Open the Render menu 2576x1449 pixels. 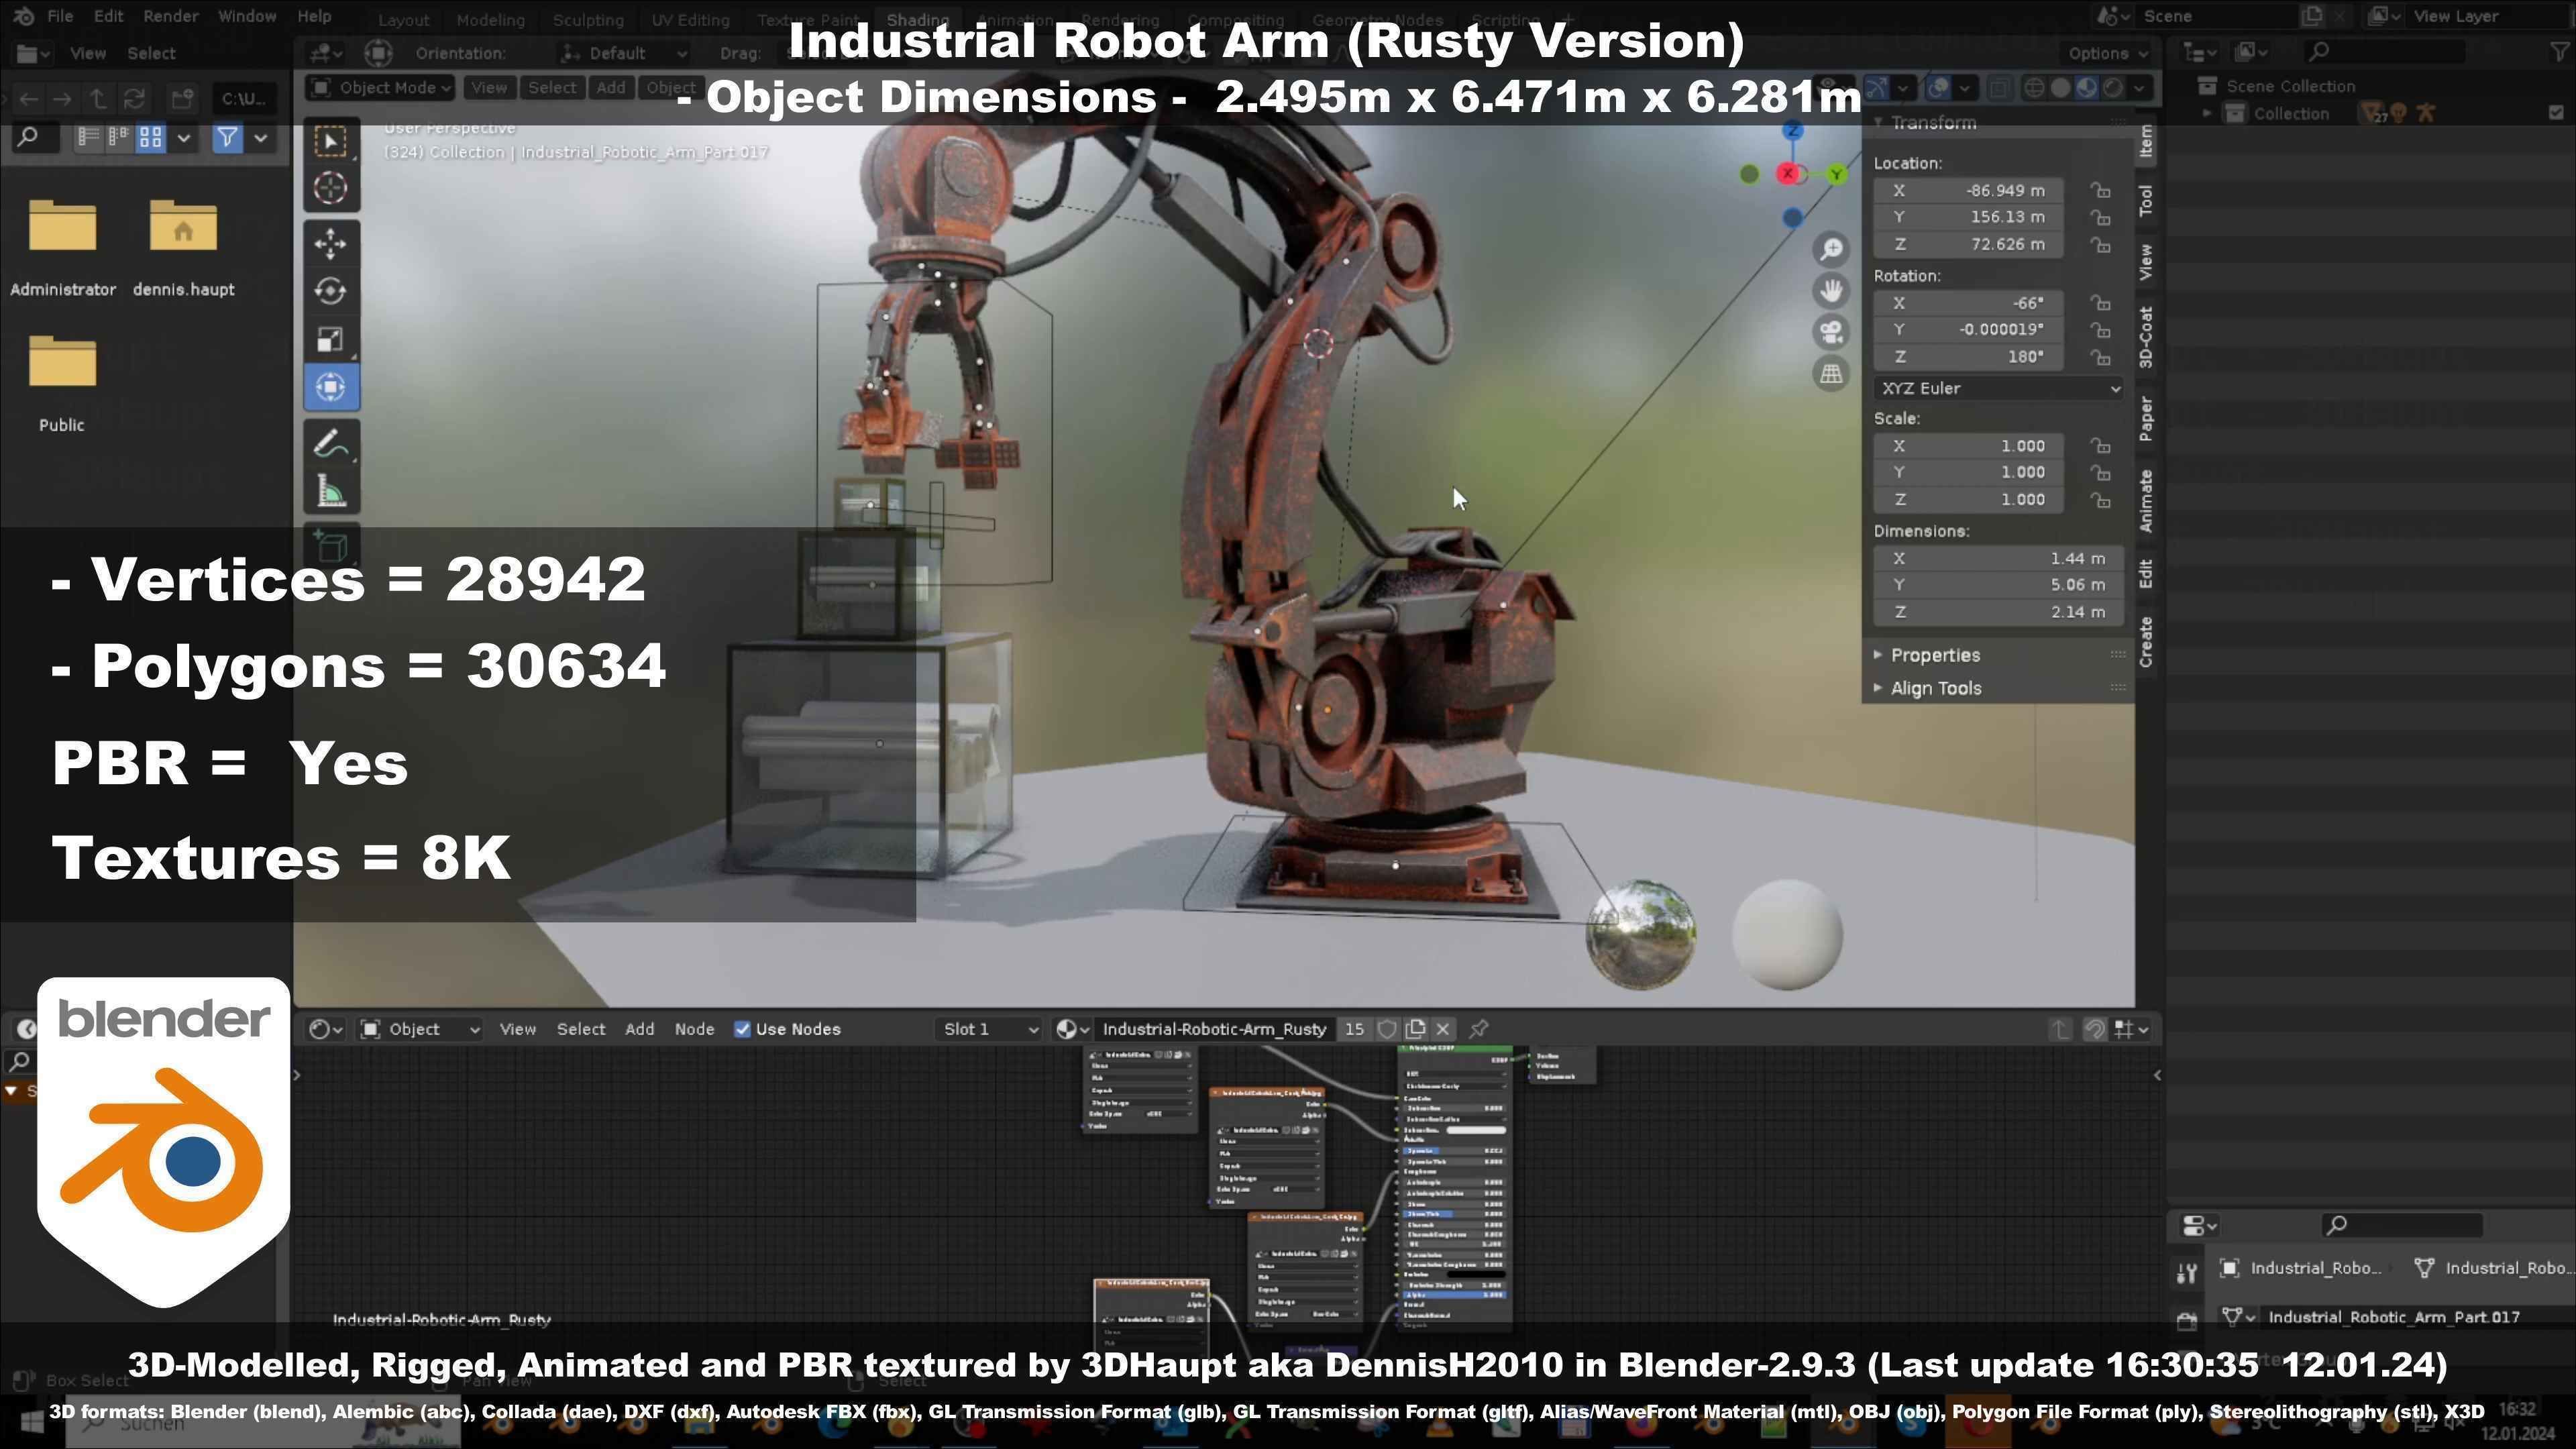coord(170,16)
